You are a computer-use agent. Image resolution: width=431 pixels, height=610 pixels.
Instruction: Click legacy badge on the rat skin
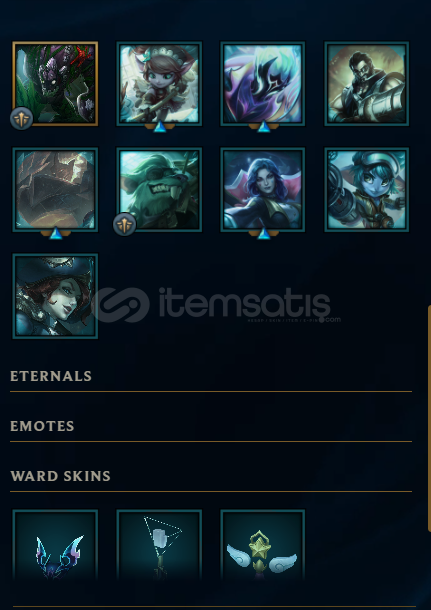coord(124,224)
